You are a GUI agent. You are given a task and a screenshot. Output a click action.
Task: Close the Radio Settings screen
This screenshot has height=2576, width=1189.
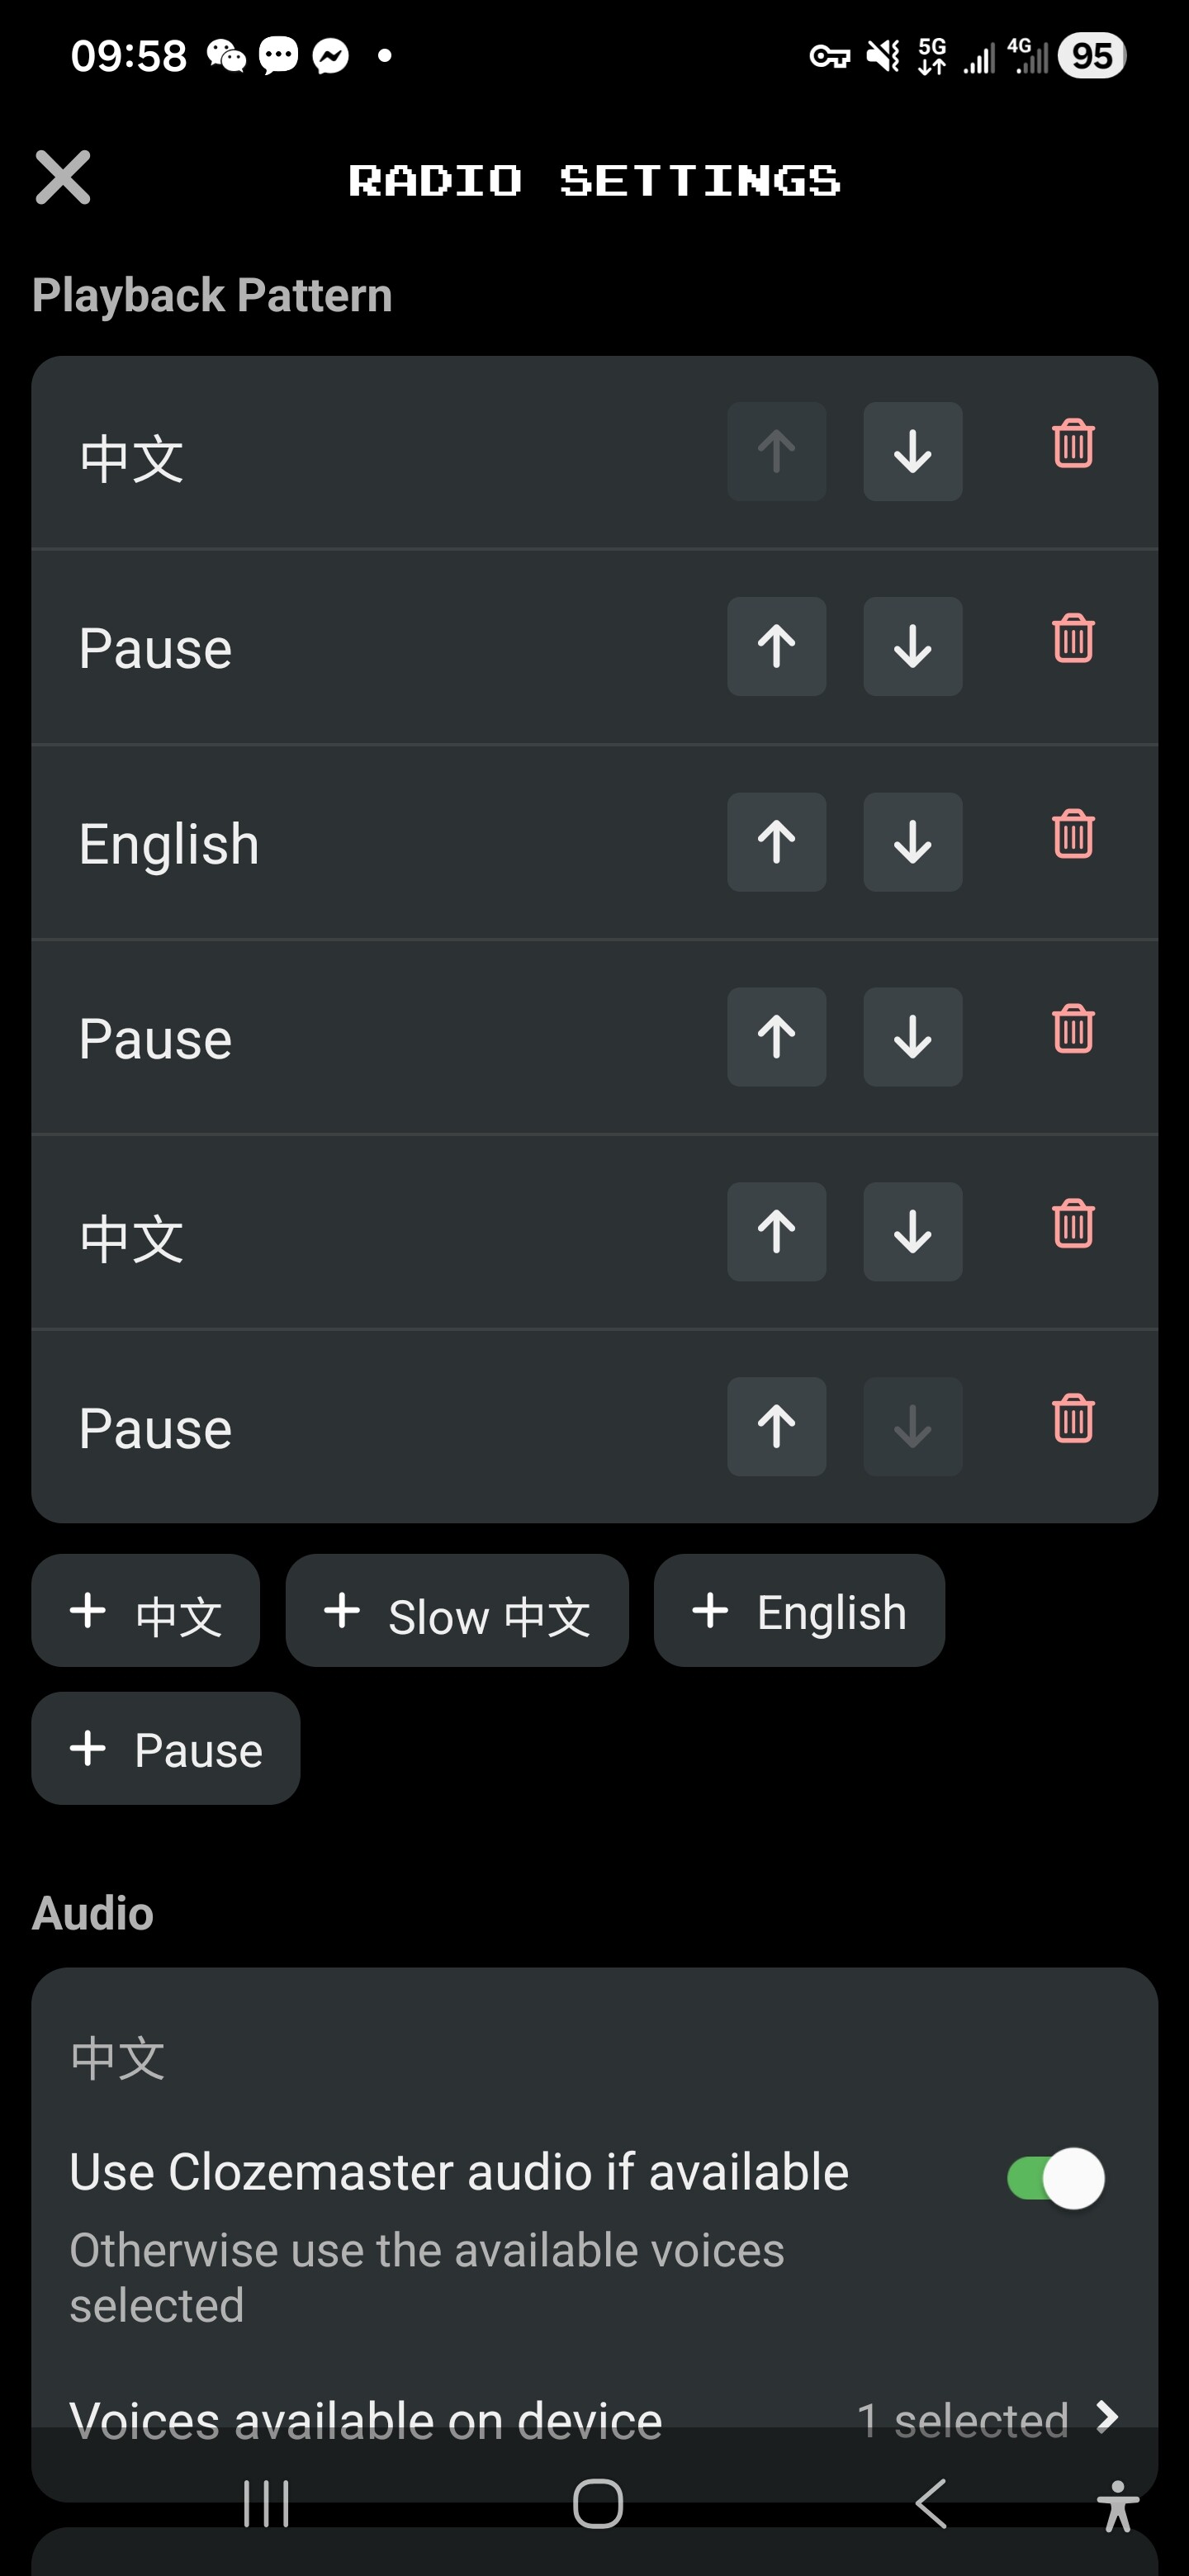pyautogui.click(x=63, y=178)
